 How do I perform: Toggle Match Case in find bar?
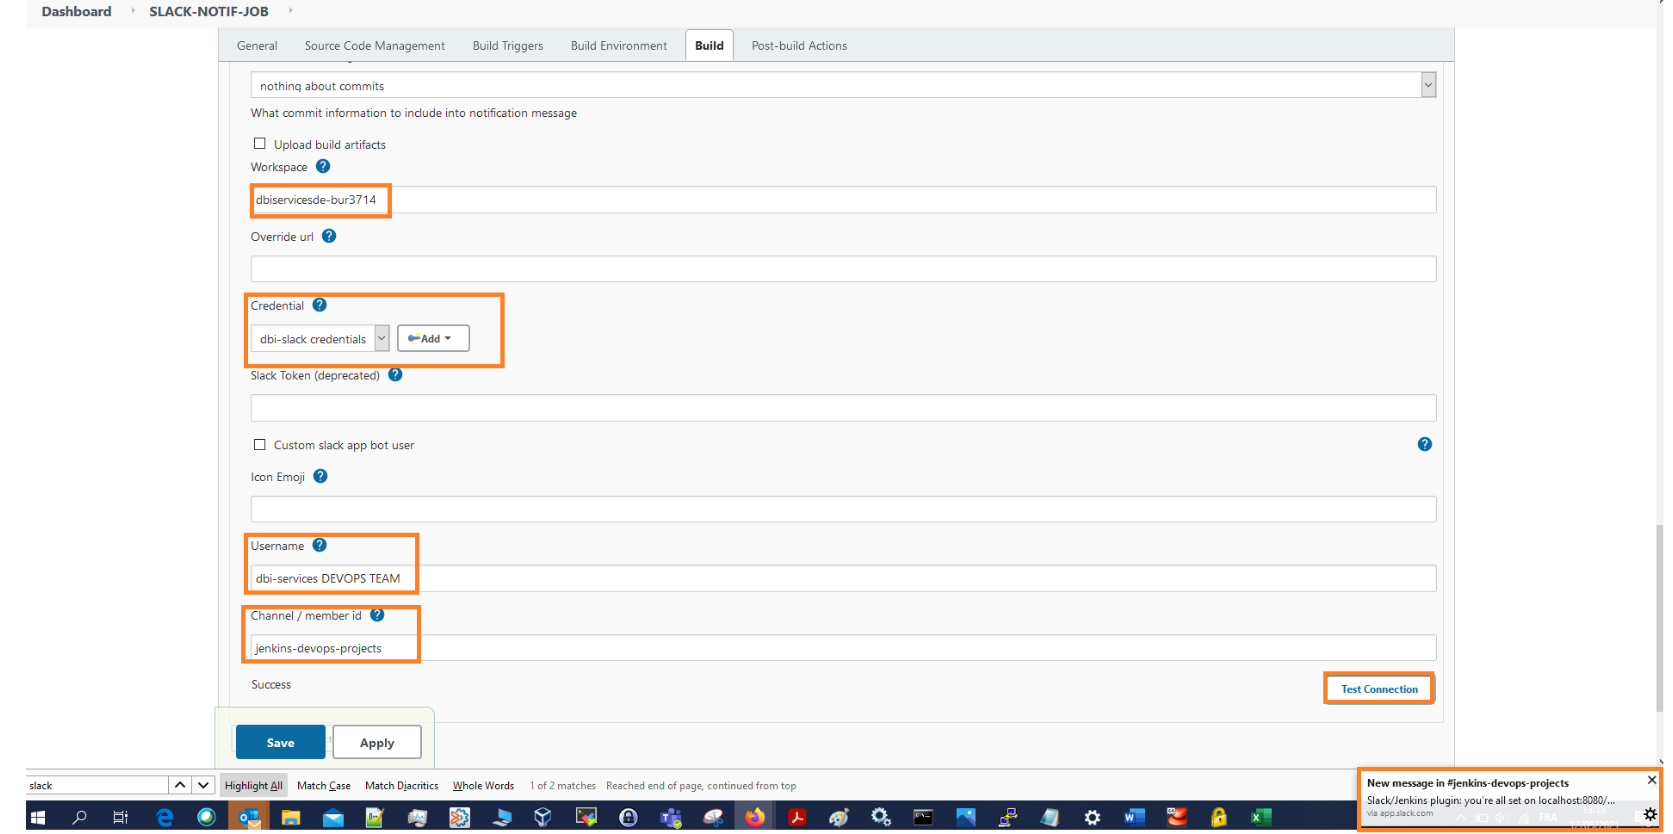(x=324, y=786)
